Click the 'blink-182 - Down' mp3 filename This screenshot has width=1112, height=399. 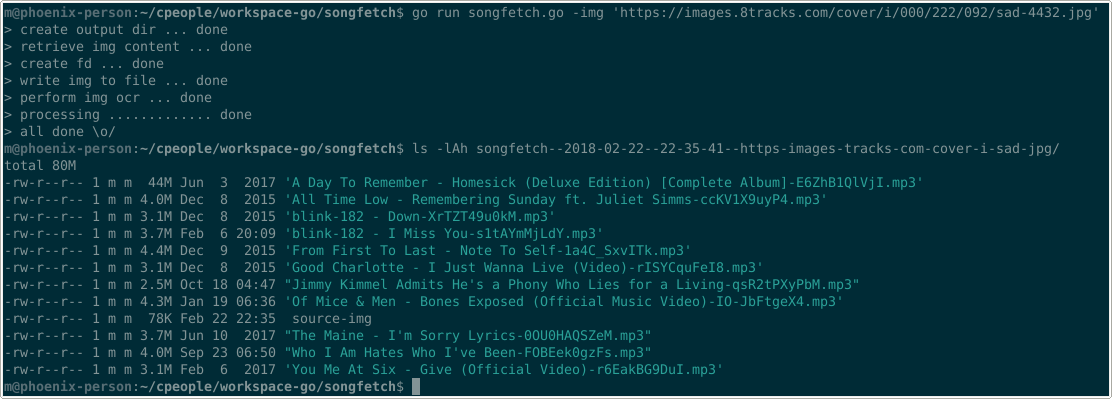click(x=419, y=217)
